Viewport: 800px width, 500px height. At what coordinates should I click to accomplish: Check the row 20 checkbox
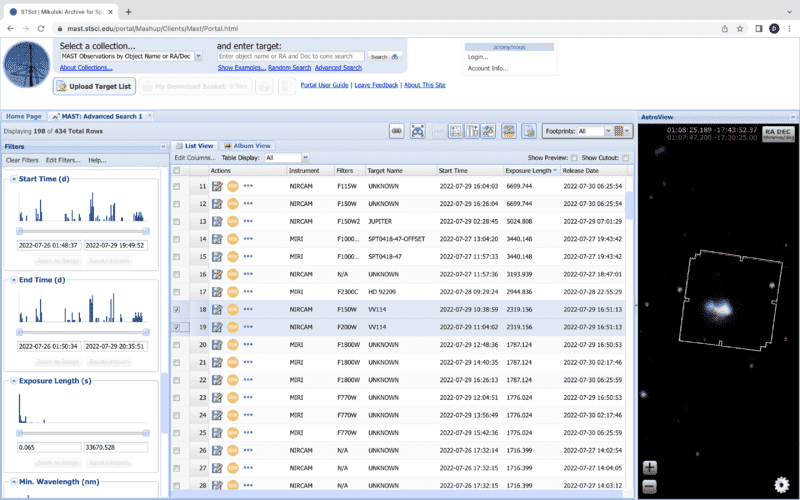[177, 345]
